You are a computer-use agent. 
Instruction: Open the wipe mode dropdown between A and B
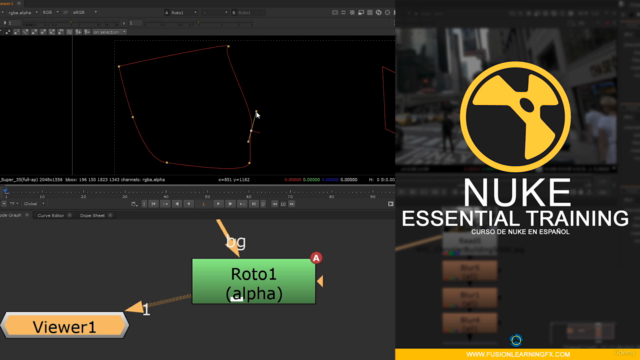point(215,13)
